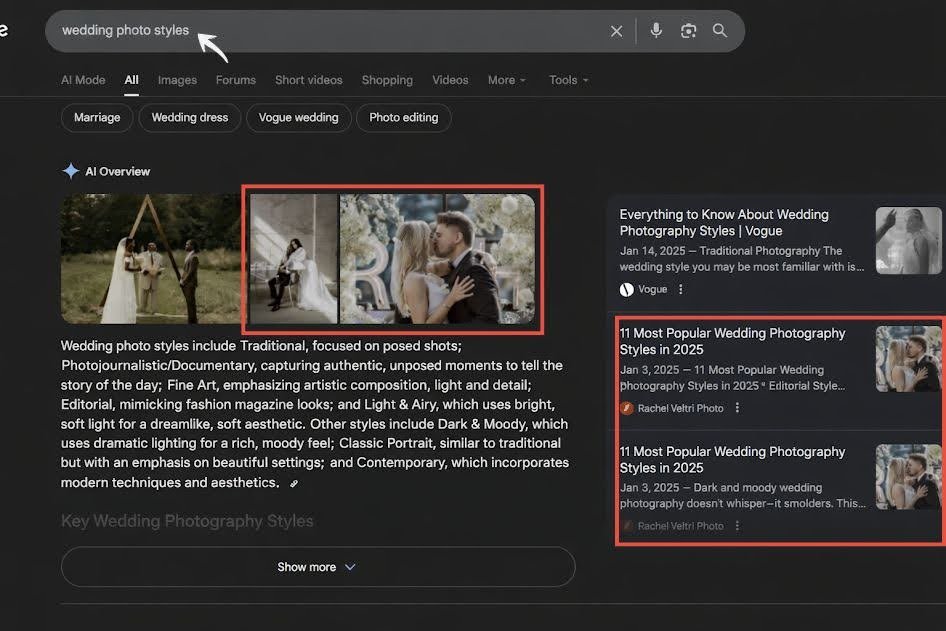Open the Vogue wedding photography styles article link
Viewport: 946px width, 631px height.
coord(723,222)
